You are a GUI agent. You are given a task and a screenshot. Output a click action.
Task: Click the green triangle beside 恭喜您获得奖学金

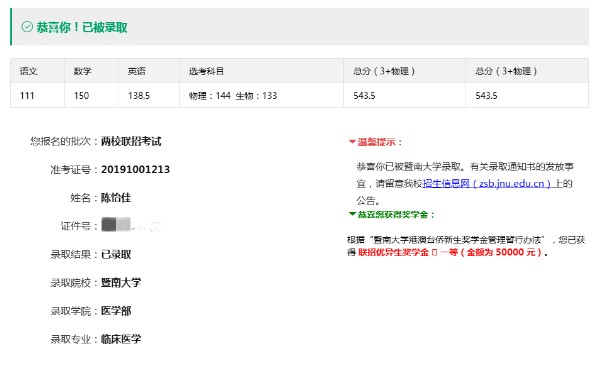352,214
